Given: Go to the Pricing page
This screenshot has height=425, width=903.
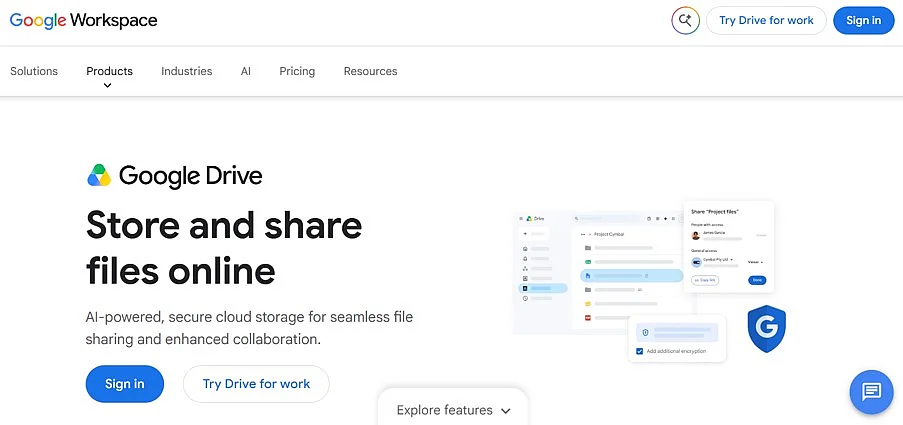Looking at the screenshot, I should tap(297, 71).
